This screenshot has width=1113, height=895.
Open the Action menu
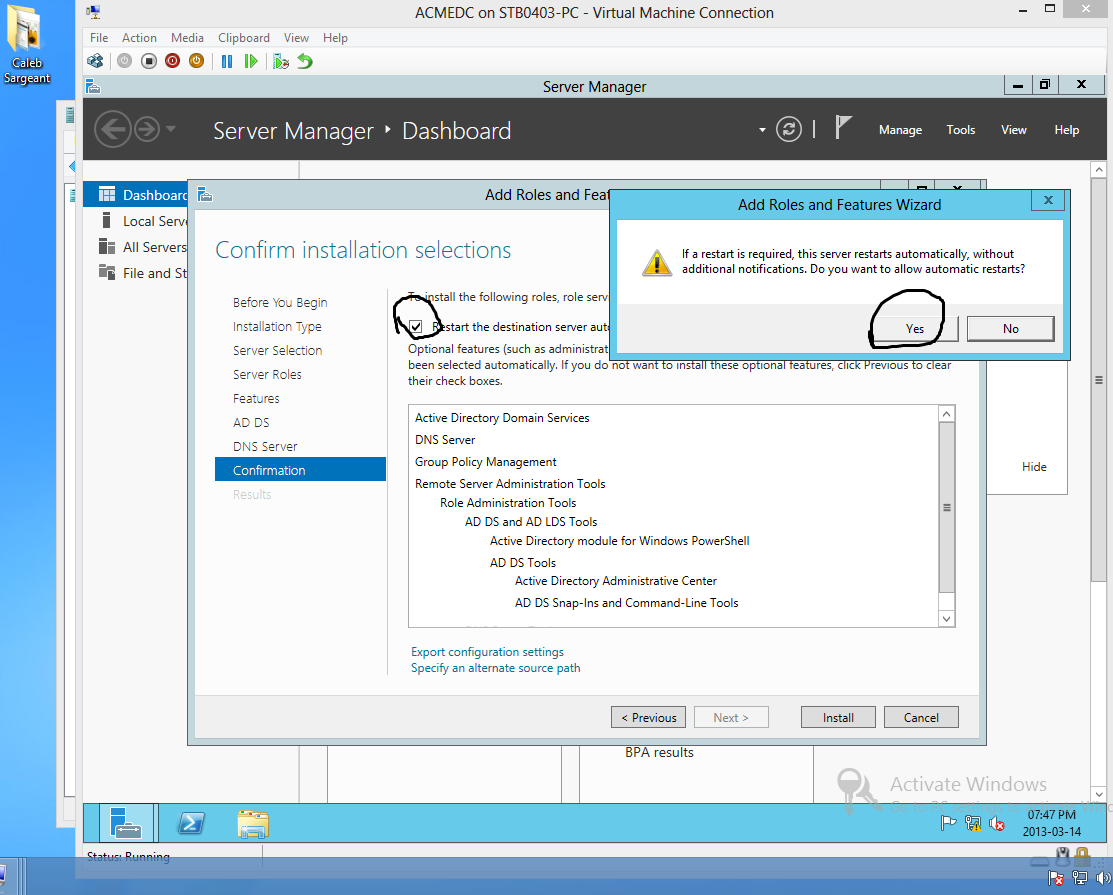click(x=139, y=38)
